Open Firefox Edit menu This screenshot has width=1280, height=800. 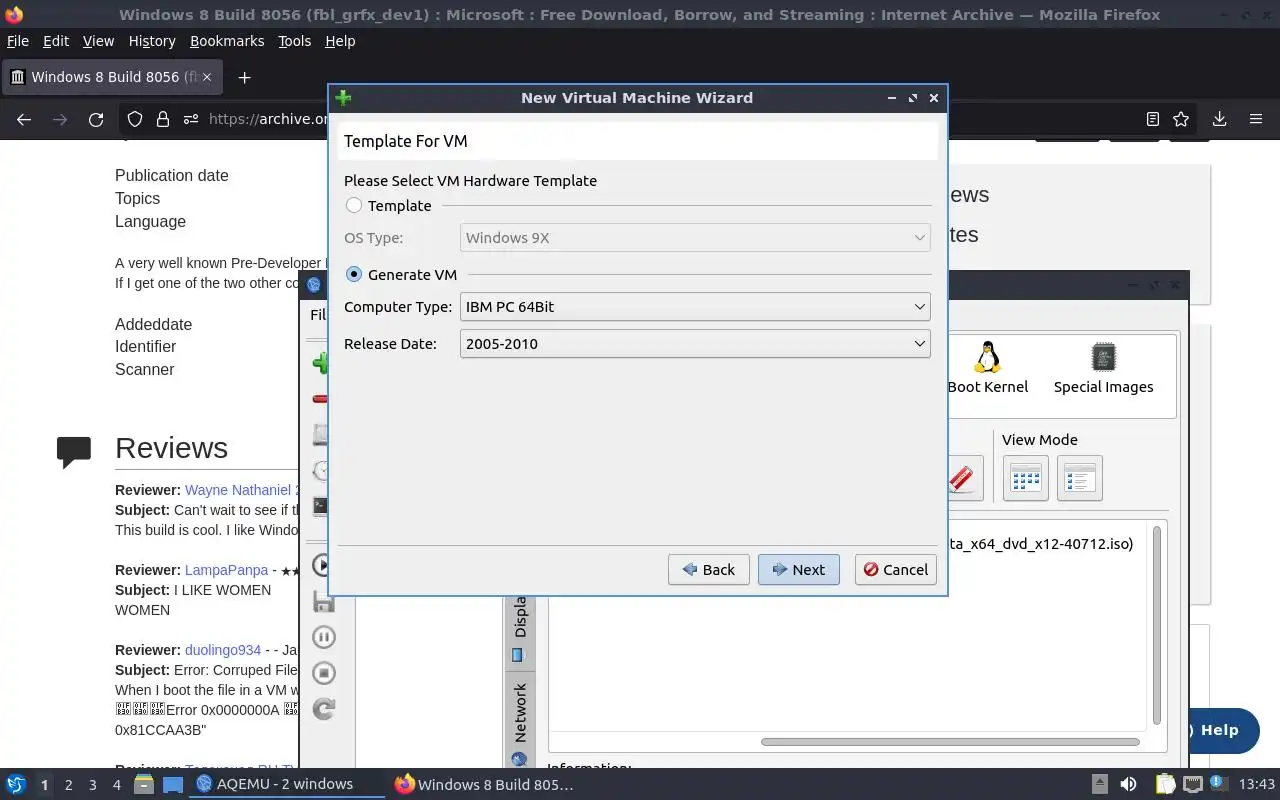[x=56, y=41]
